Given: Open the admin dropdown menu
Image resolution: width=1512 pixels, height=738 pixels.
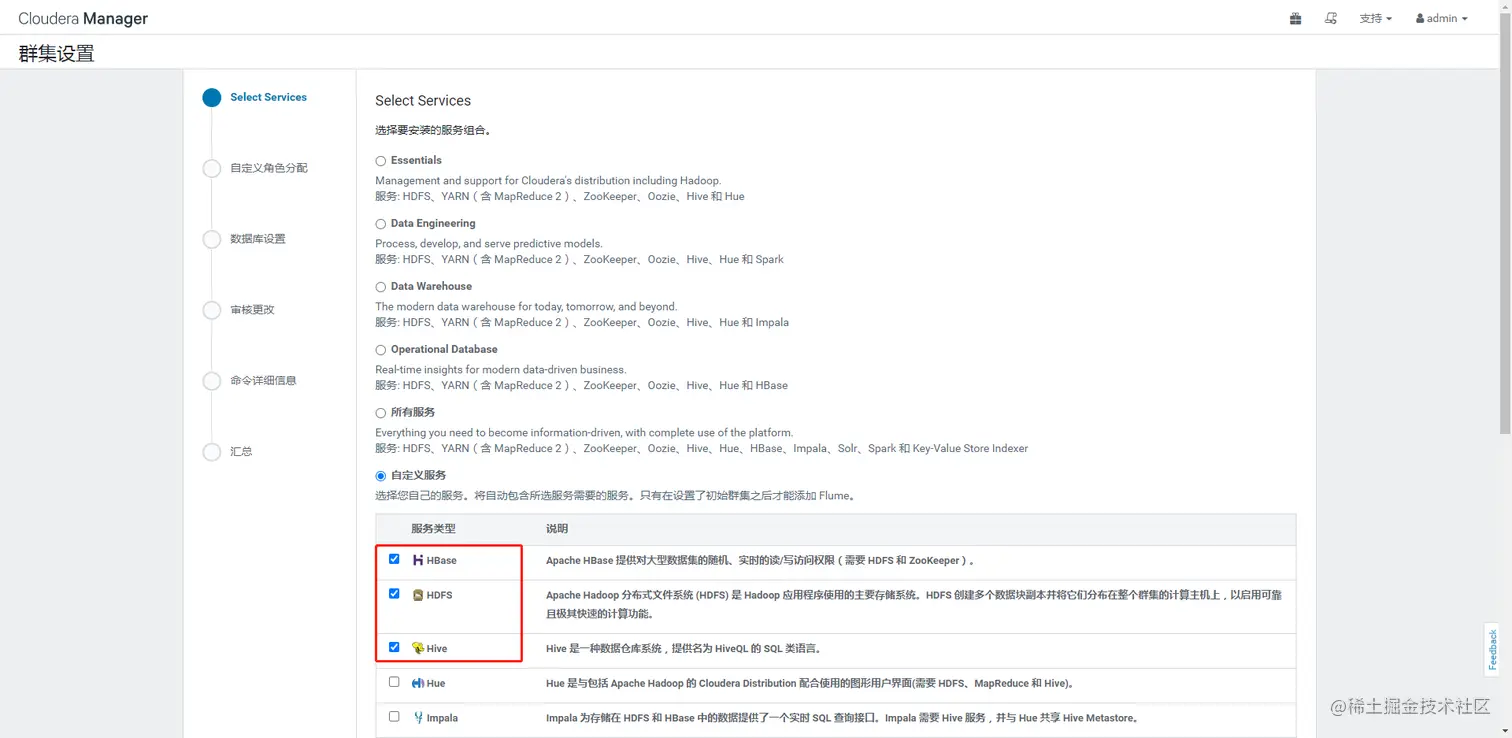Looking at the screenshot, I should (1442, 18).
